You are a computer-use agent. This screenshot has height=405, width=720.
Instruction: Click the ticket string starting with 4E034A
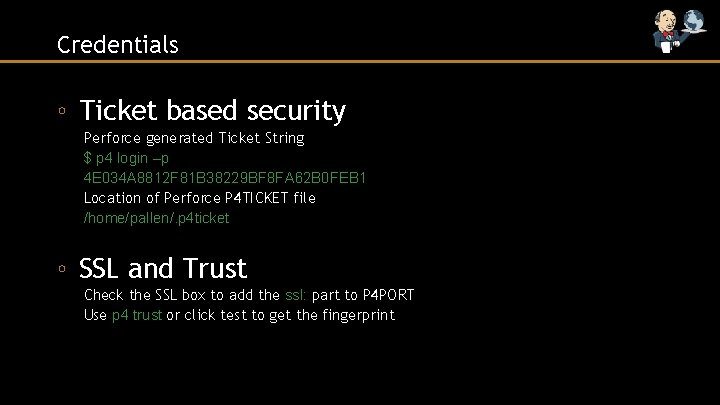pyautogui.click(x=226, y=178)
